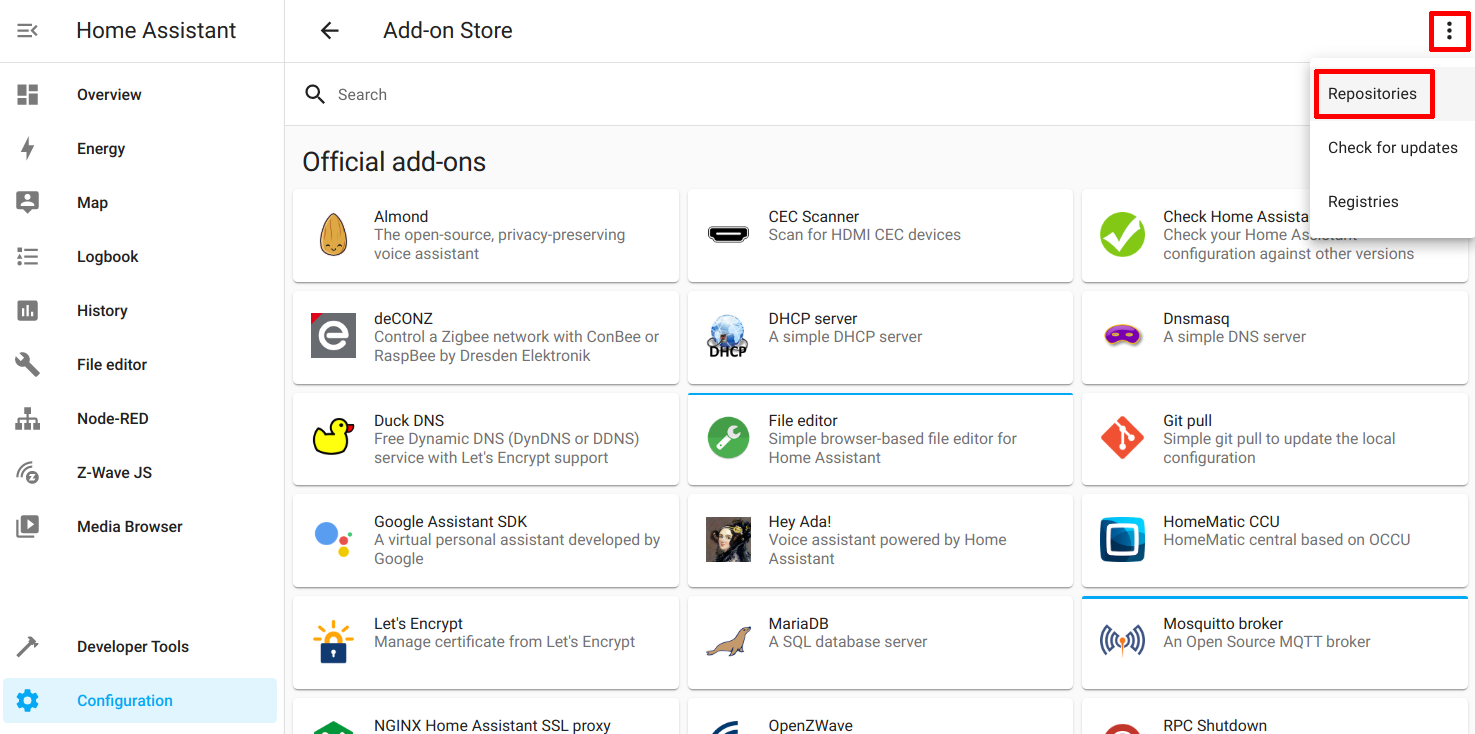Click the green checkmark add-on icon
The height and width of the screenshot is (734, 1475).
point(1122,235)
